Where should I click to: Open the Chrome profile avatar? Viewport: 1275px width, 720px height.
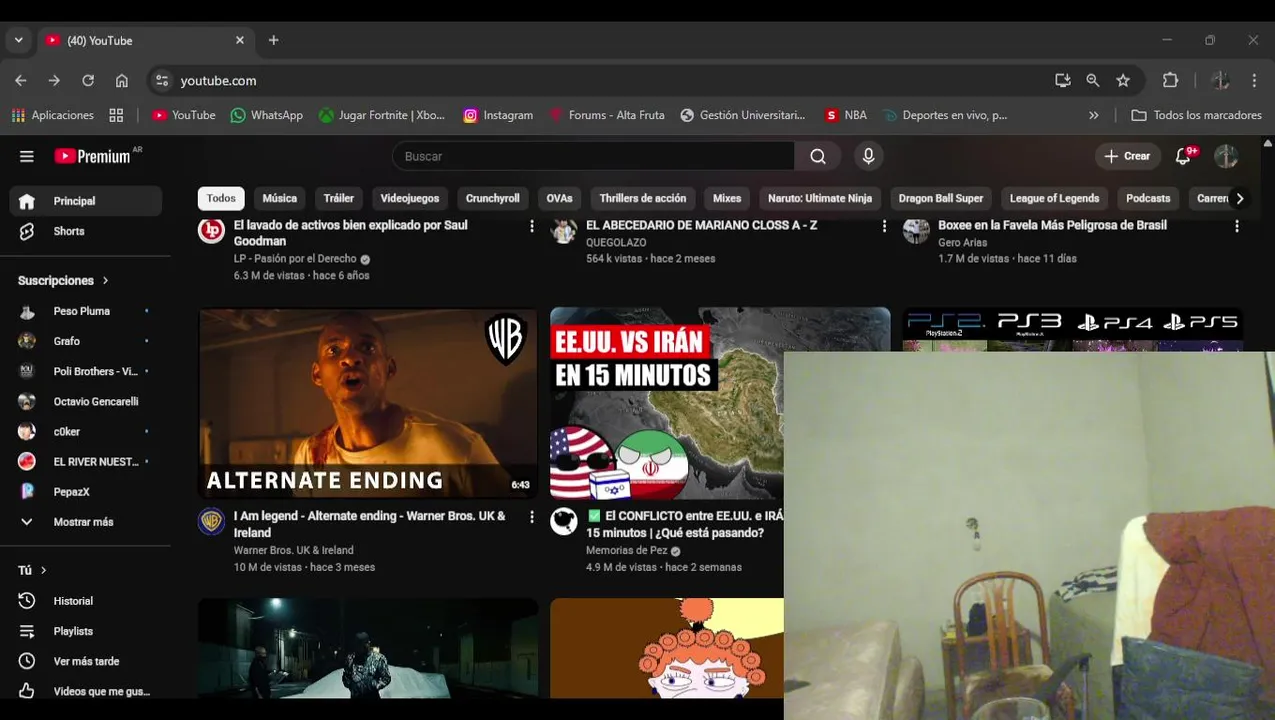[x=1220, y=80]
